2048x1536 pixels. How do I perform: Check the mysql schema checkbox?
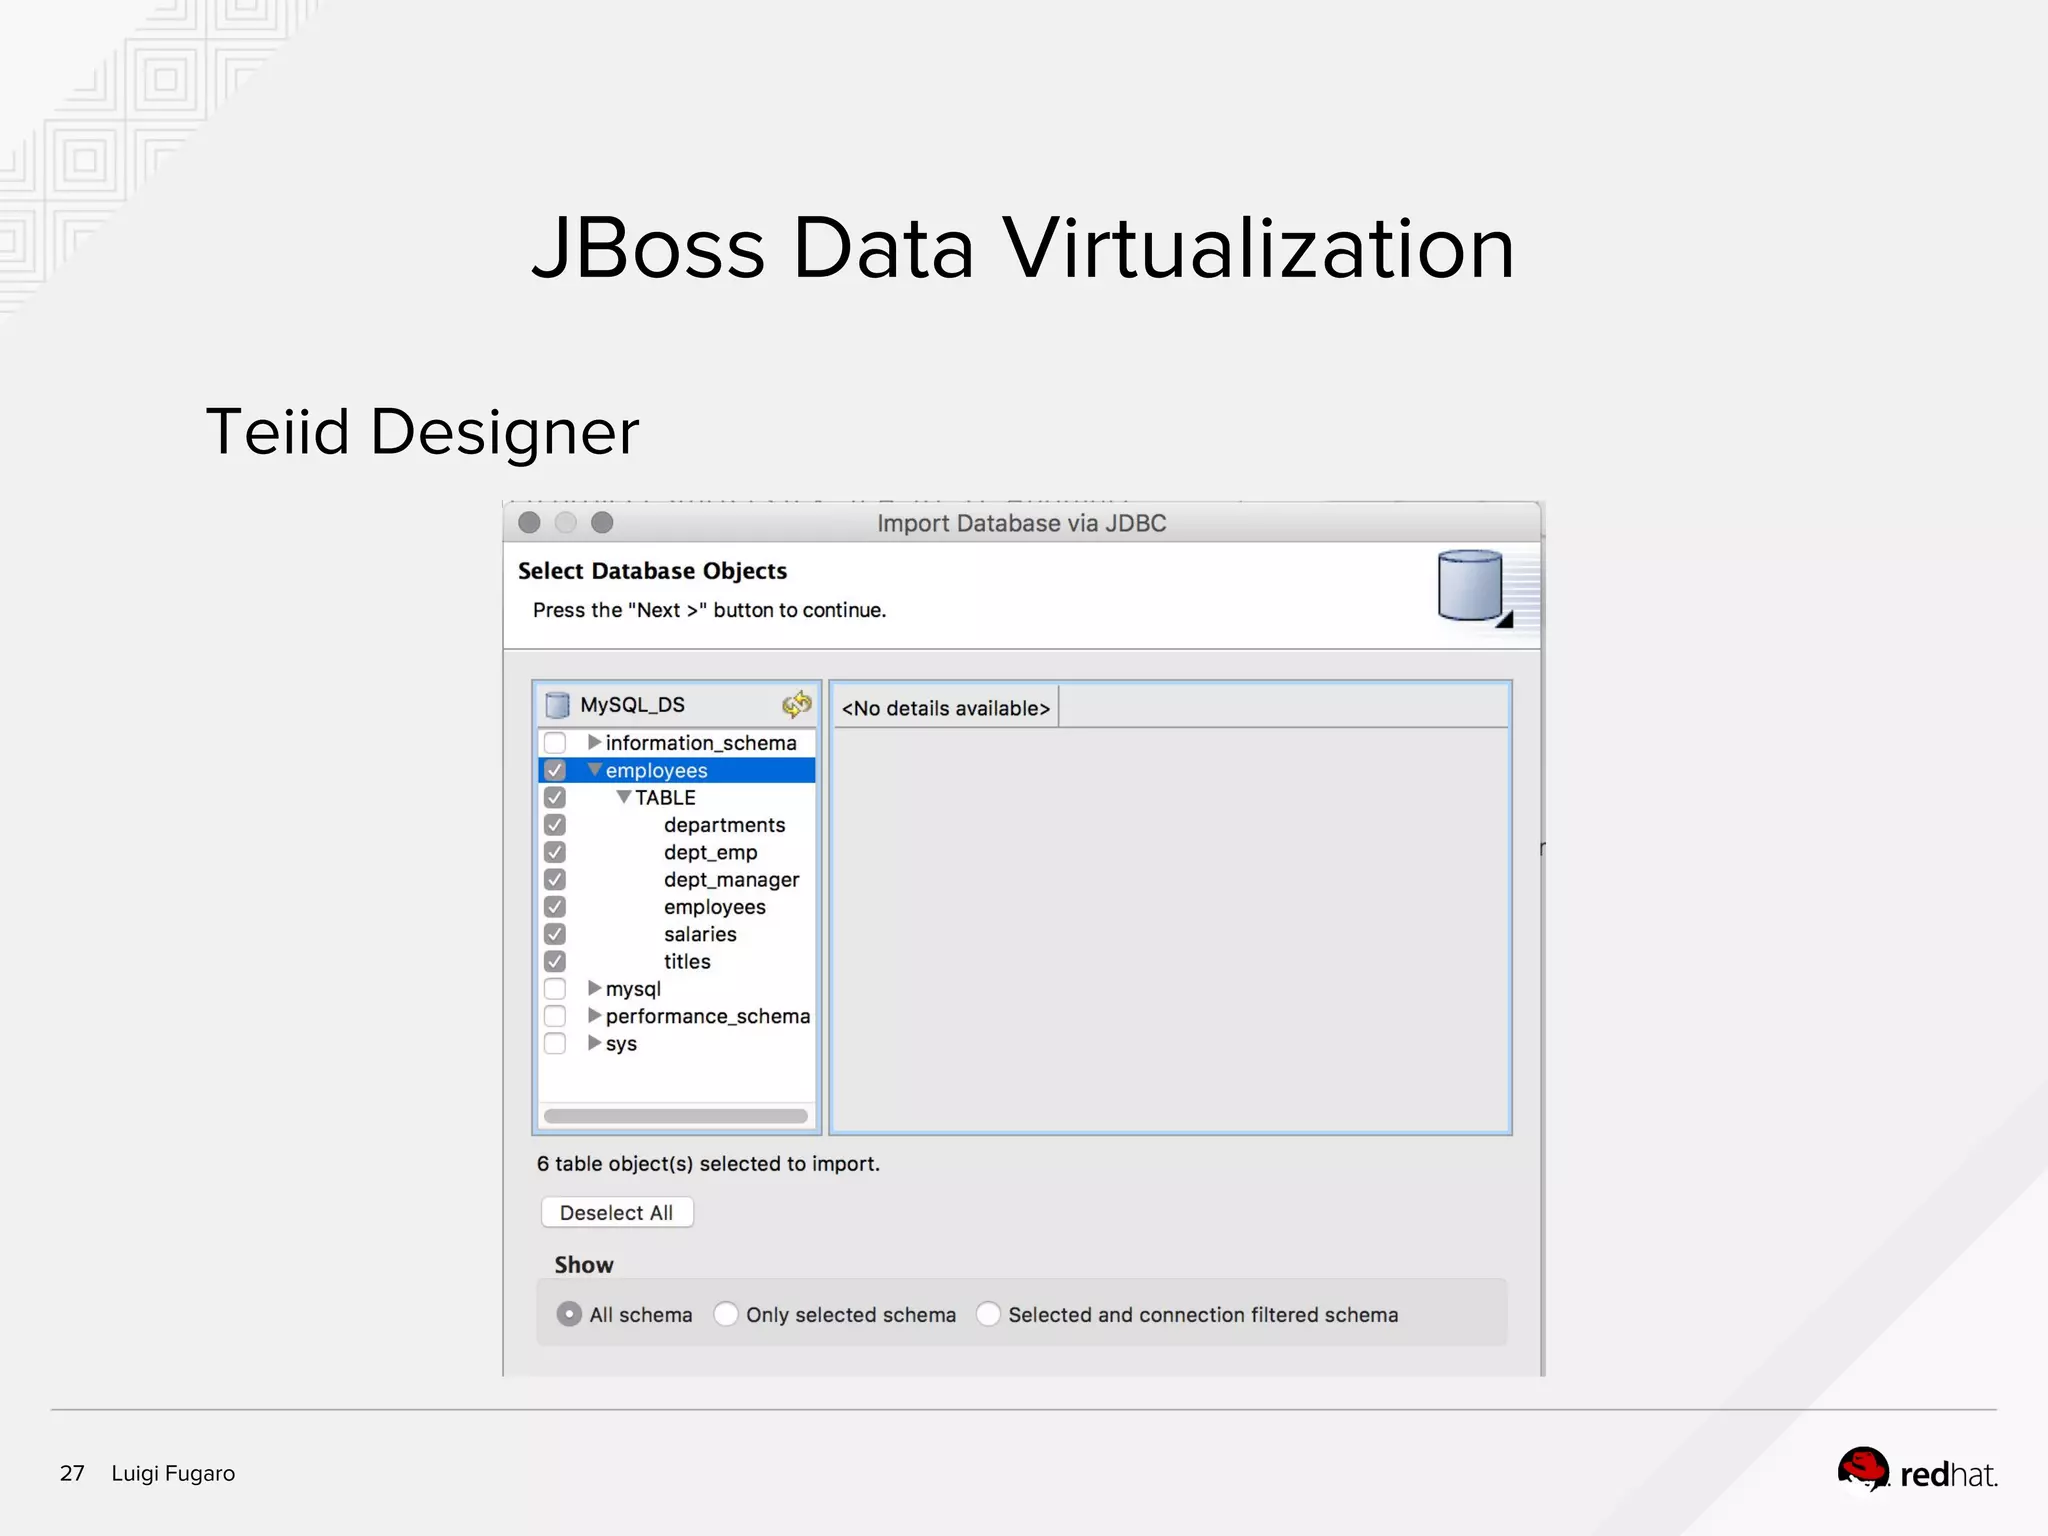[555, 989]
